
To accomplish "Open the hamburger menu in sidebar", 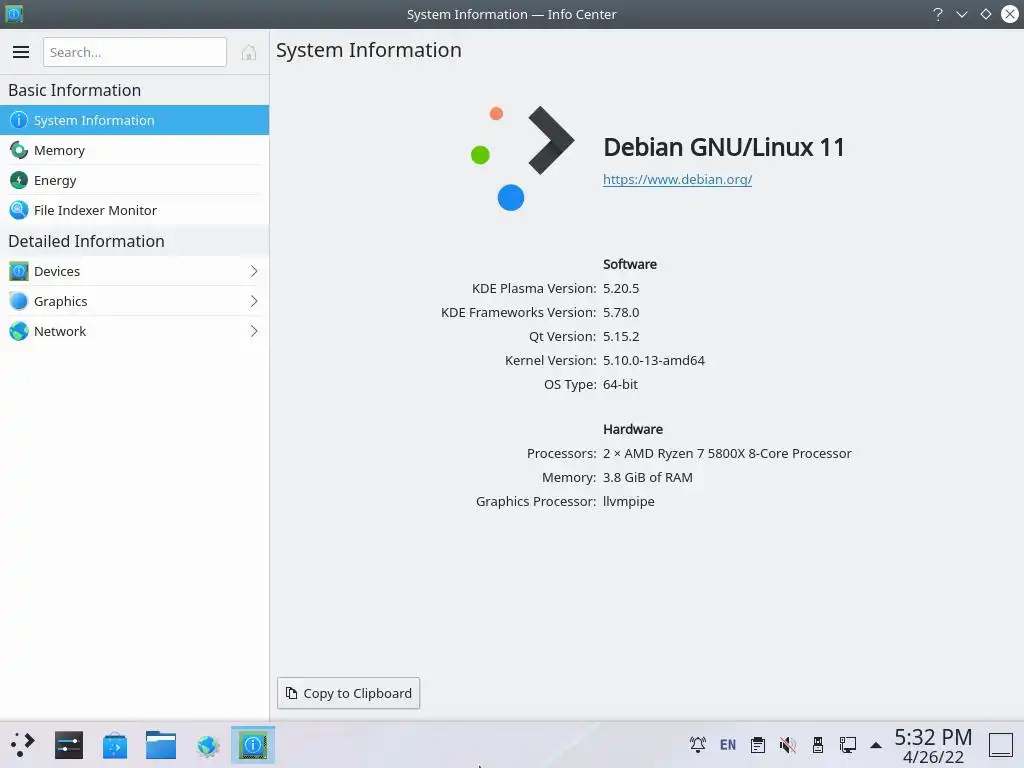I will (x=21, y=52).
